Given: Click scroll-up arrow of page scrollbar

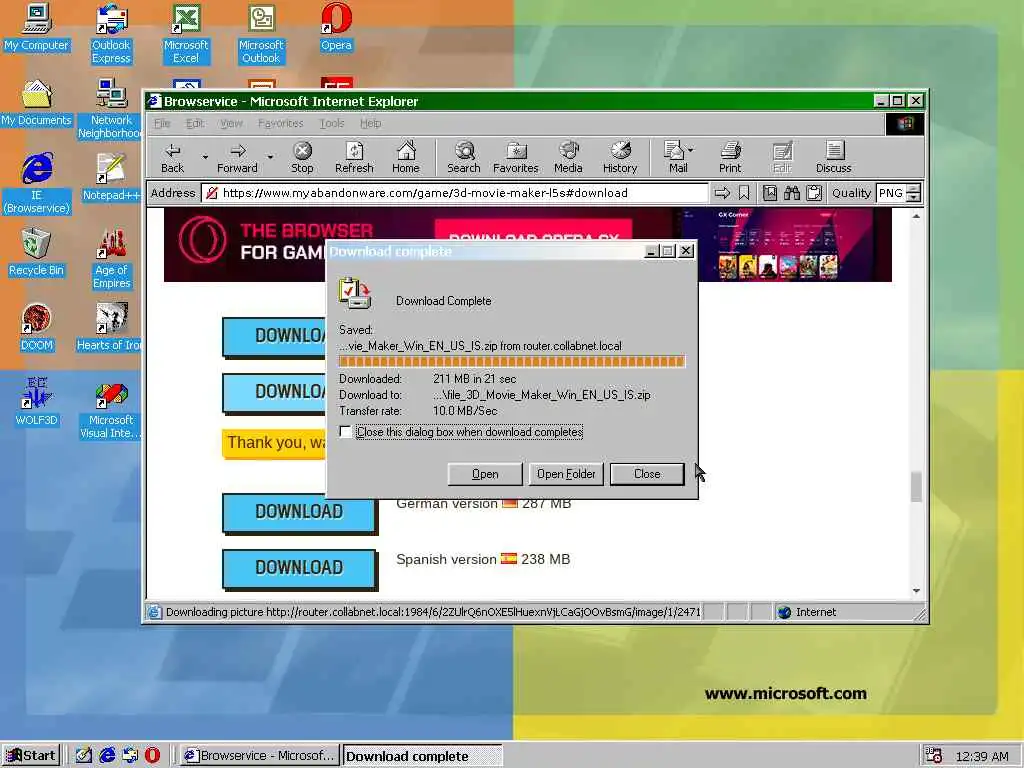Looking at the screenshot, I should point(916,216).
